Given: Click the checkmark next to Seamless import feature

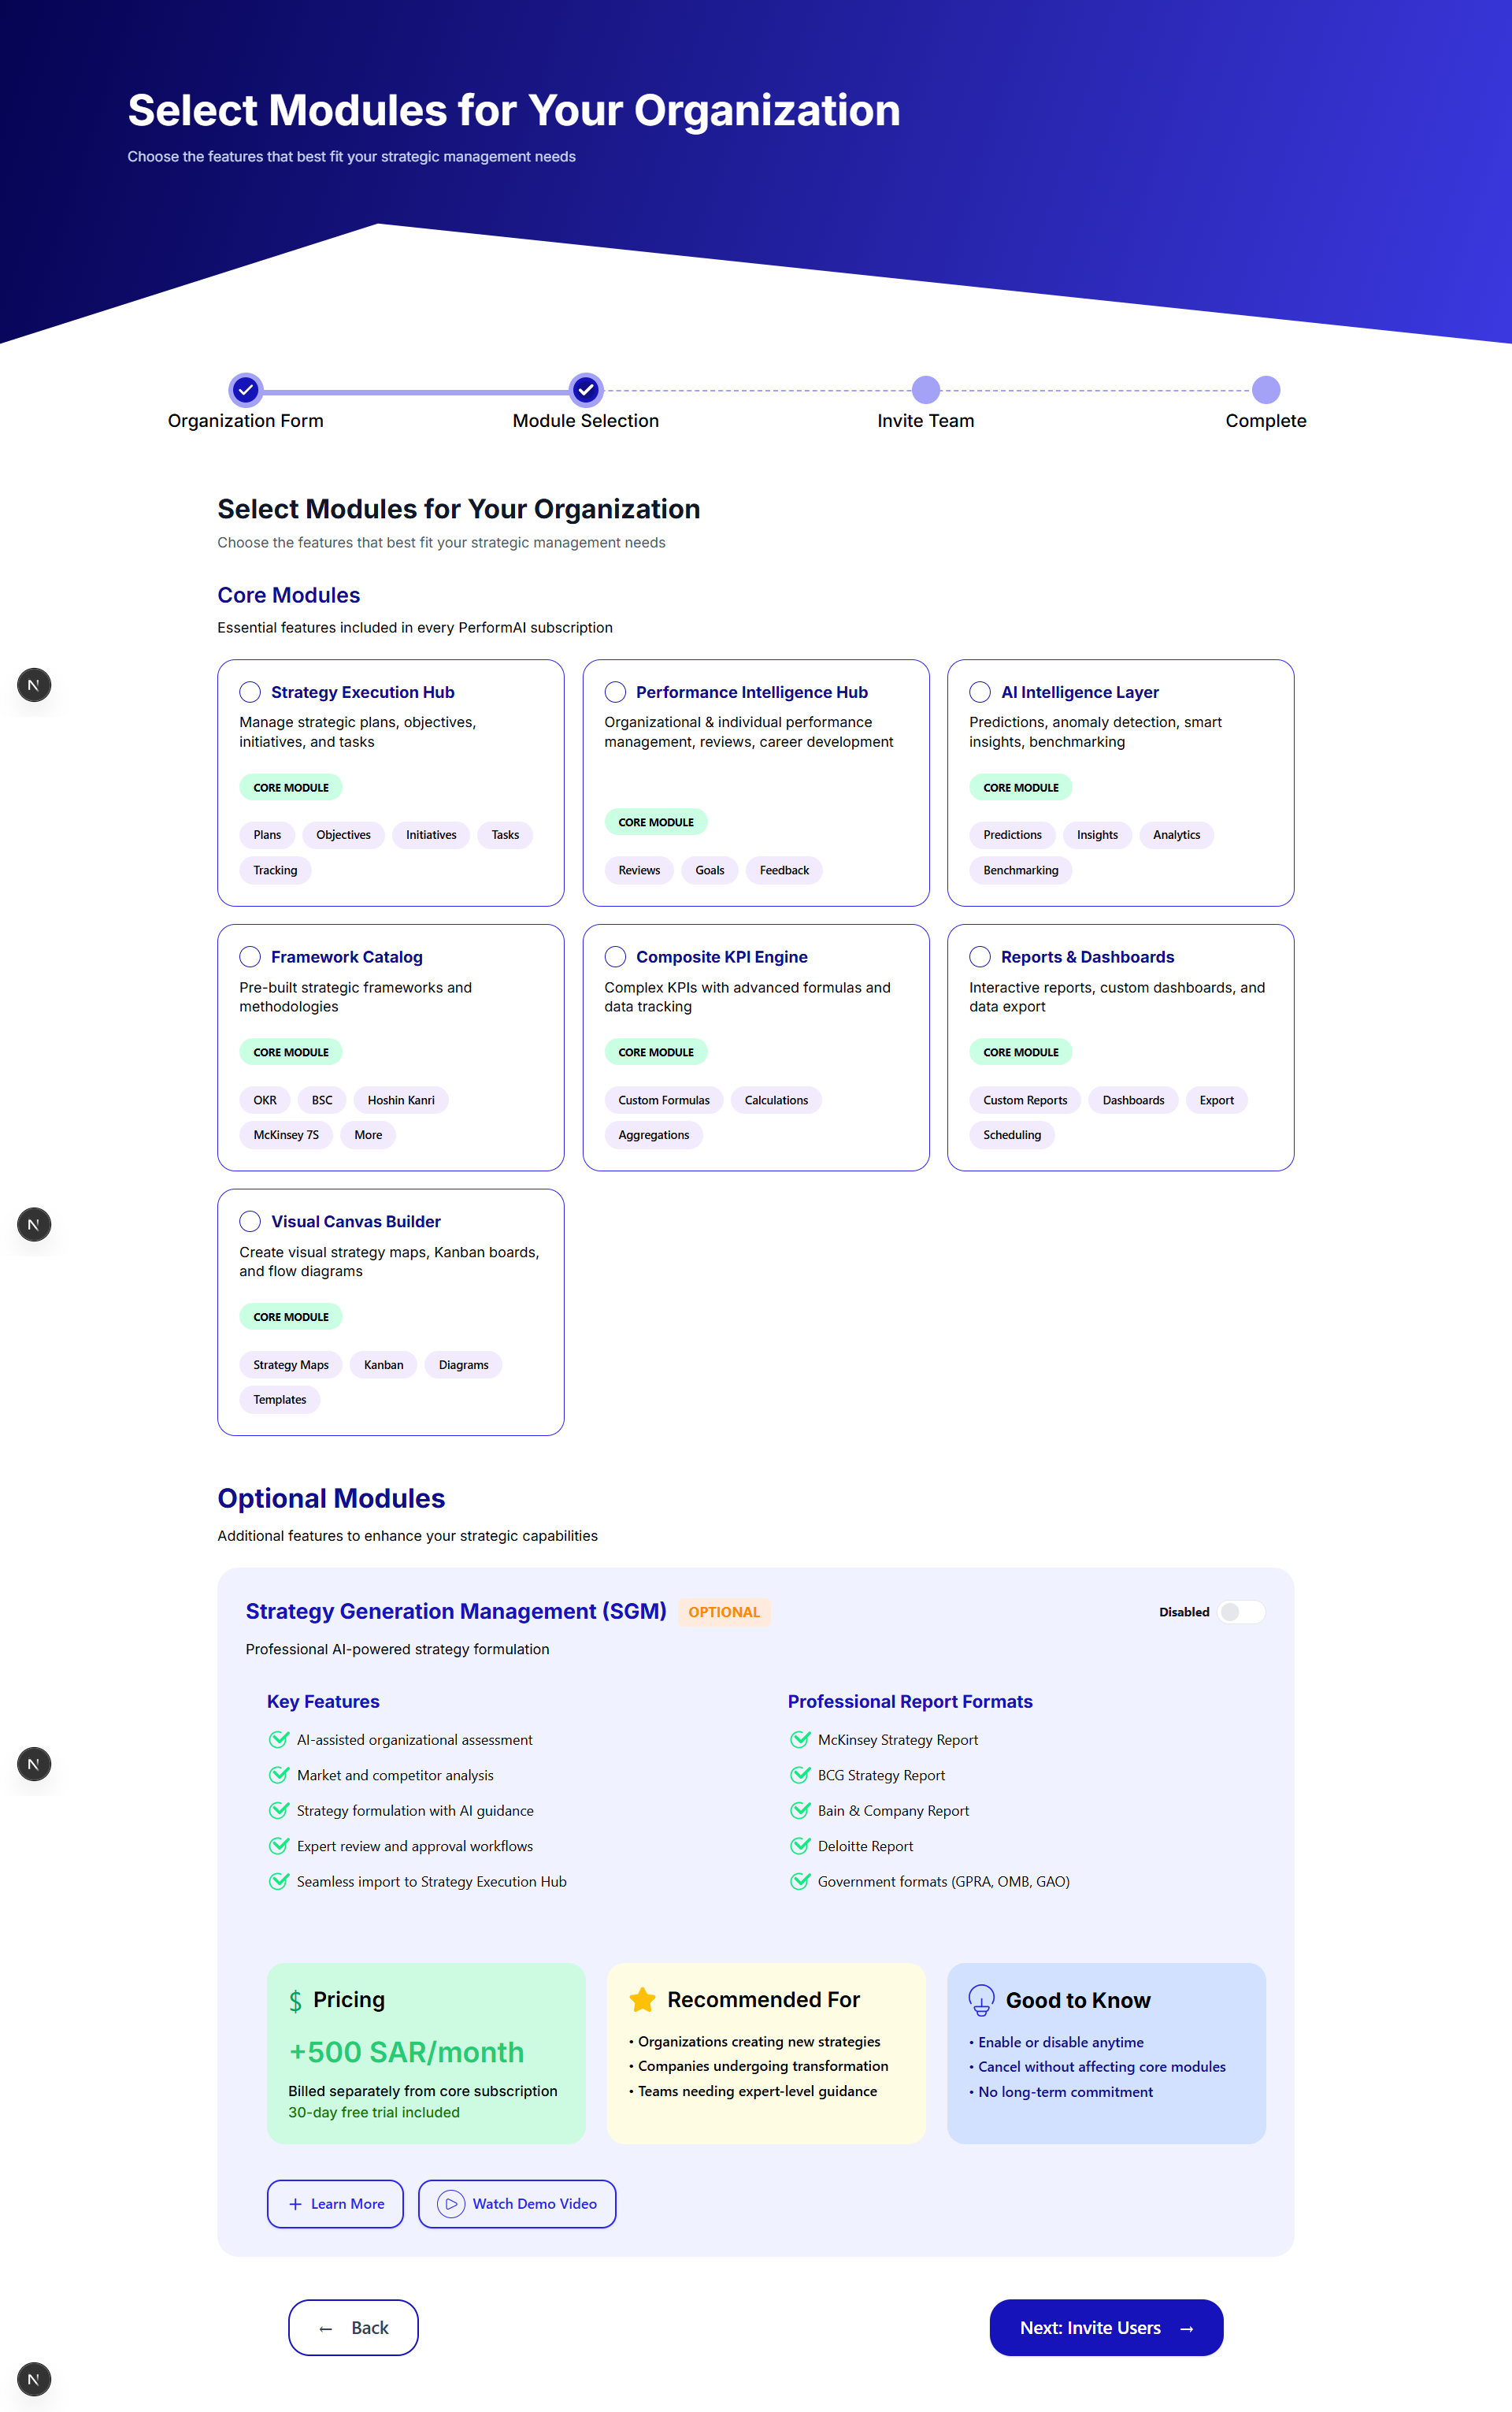Looking at the screenshot, I should (280, 1881).
